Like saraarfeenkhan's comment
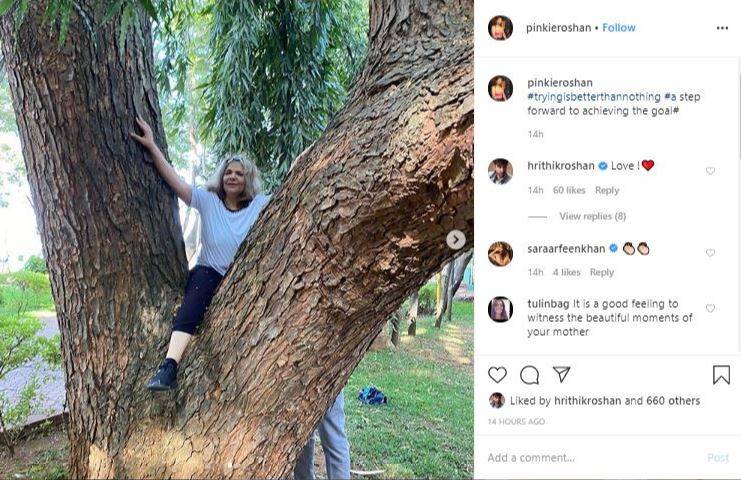 [710, 253]
